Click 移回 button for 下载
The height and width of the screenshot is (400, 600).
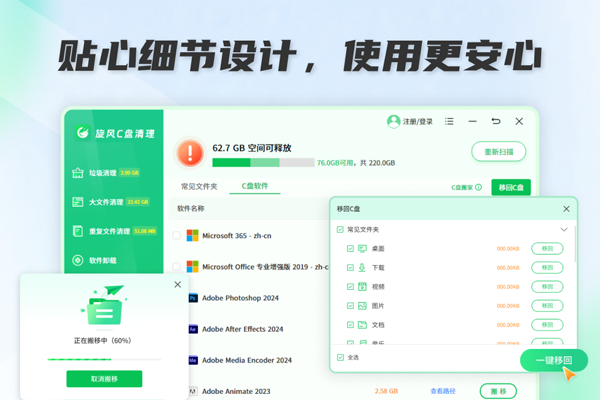pyautogui.click(x=547, y=268)
